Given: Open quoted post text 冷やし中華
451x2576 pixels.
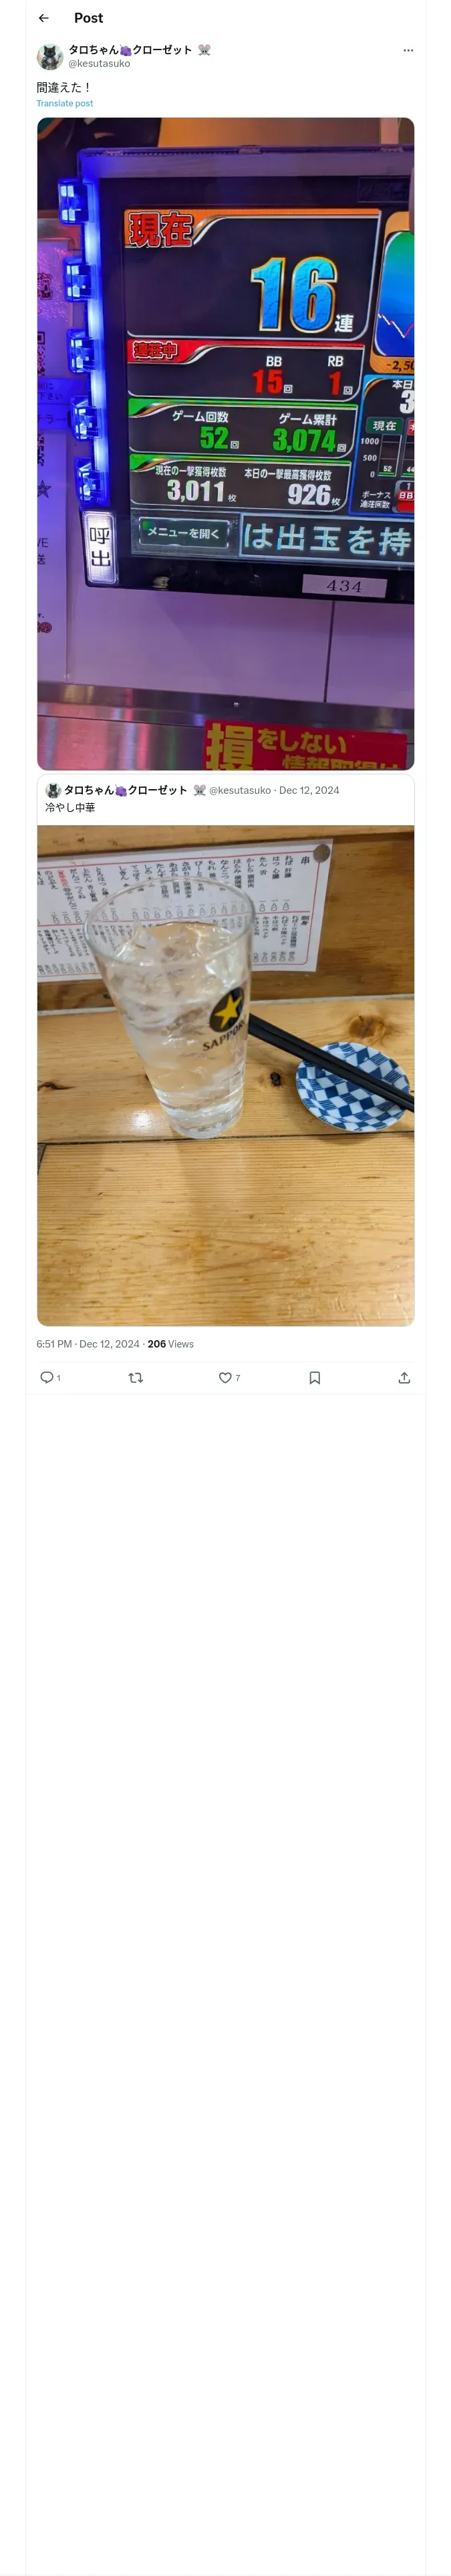Looking at the screenshot, I should (70, 807).
